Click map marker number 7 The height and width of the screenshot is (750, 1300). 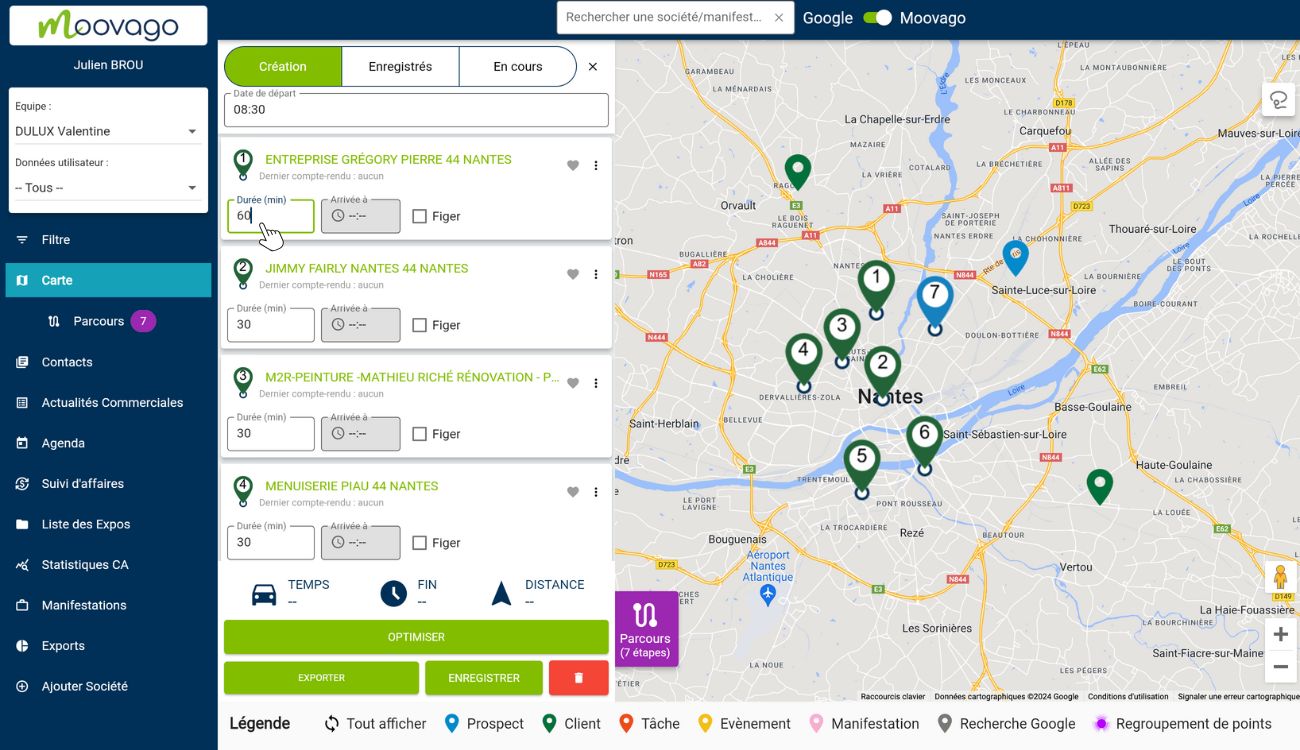[x=934, y=305]
